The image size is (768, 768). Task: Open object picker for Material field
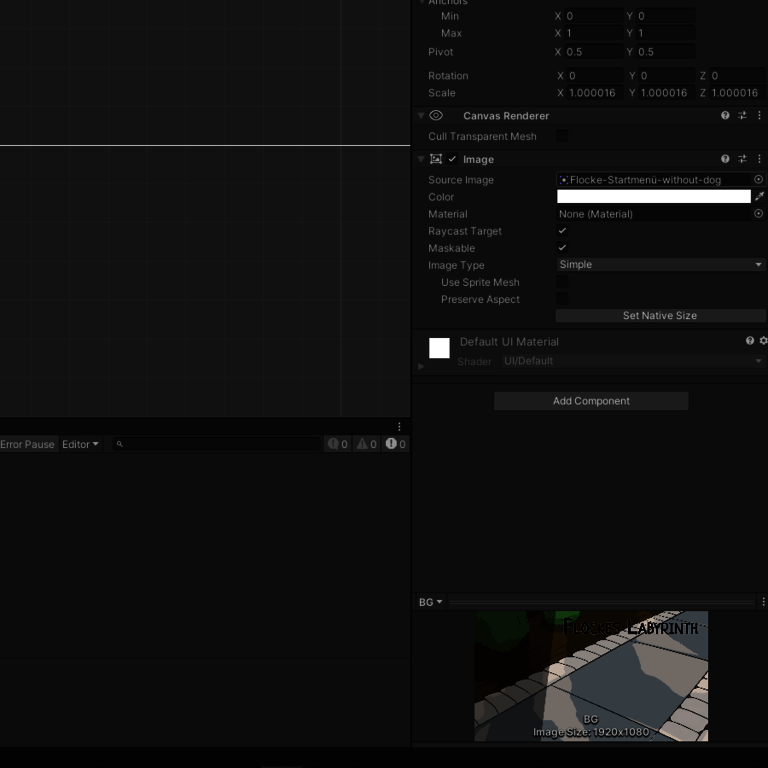tap(758, 214)
